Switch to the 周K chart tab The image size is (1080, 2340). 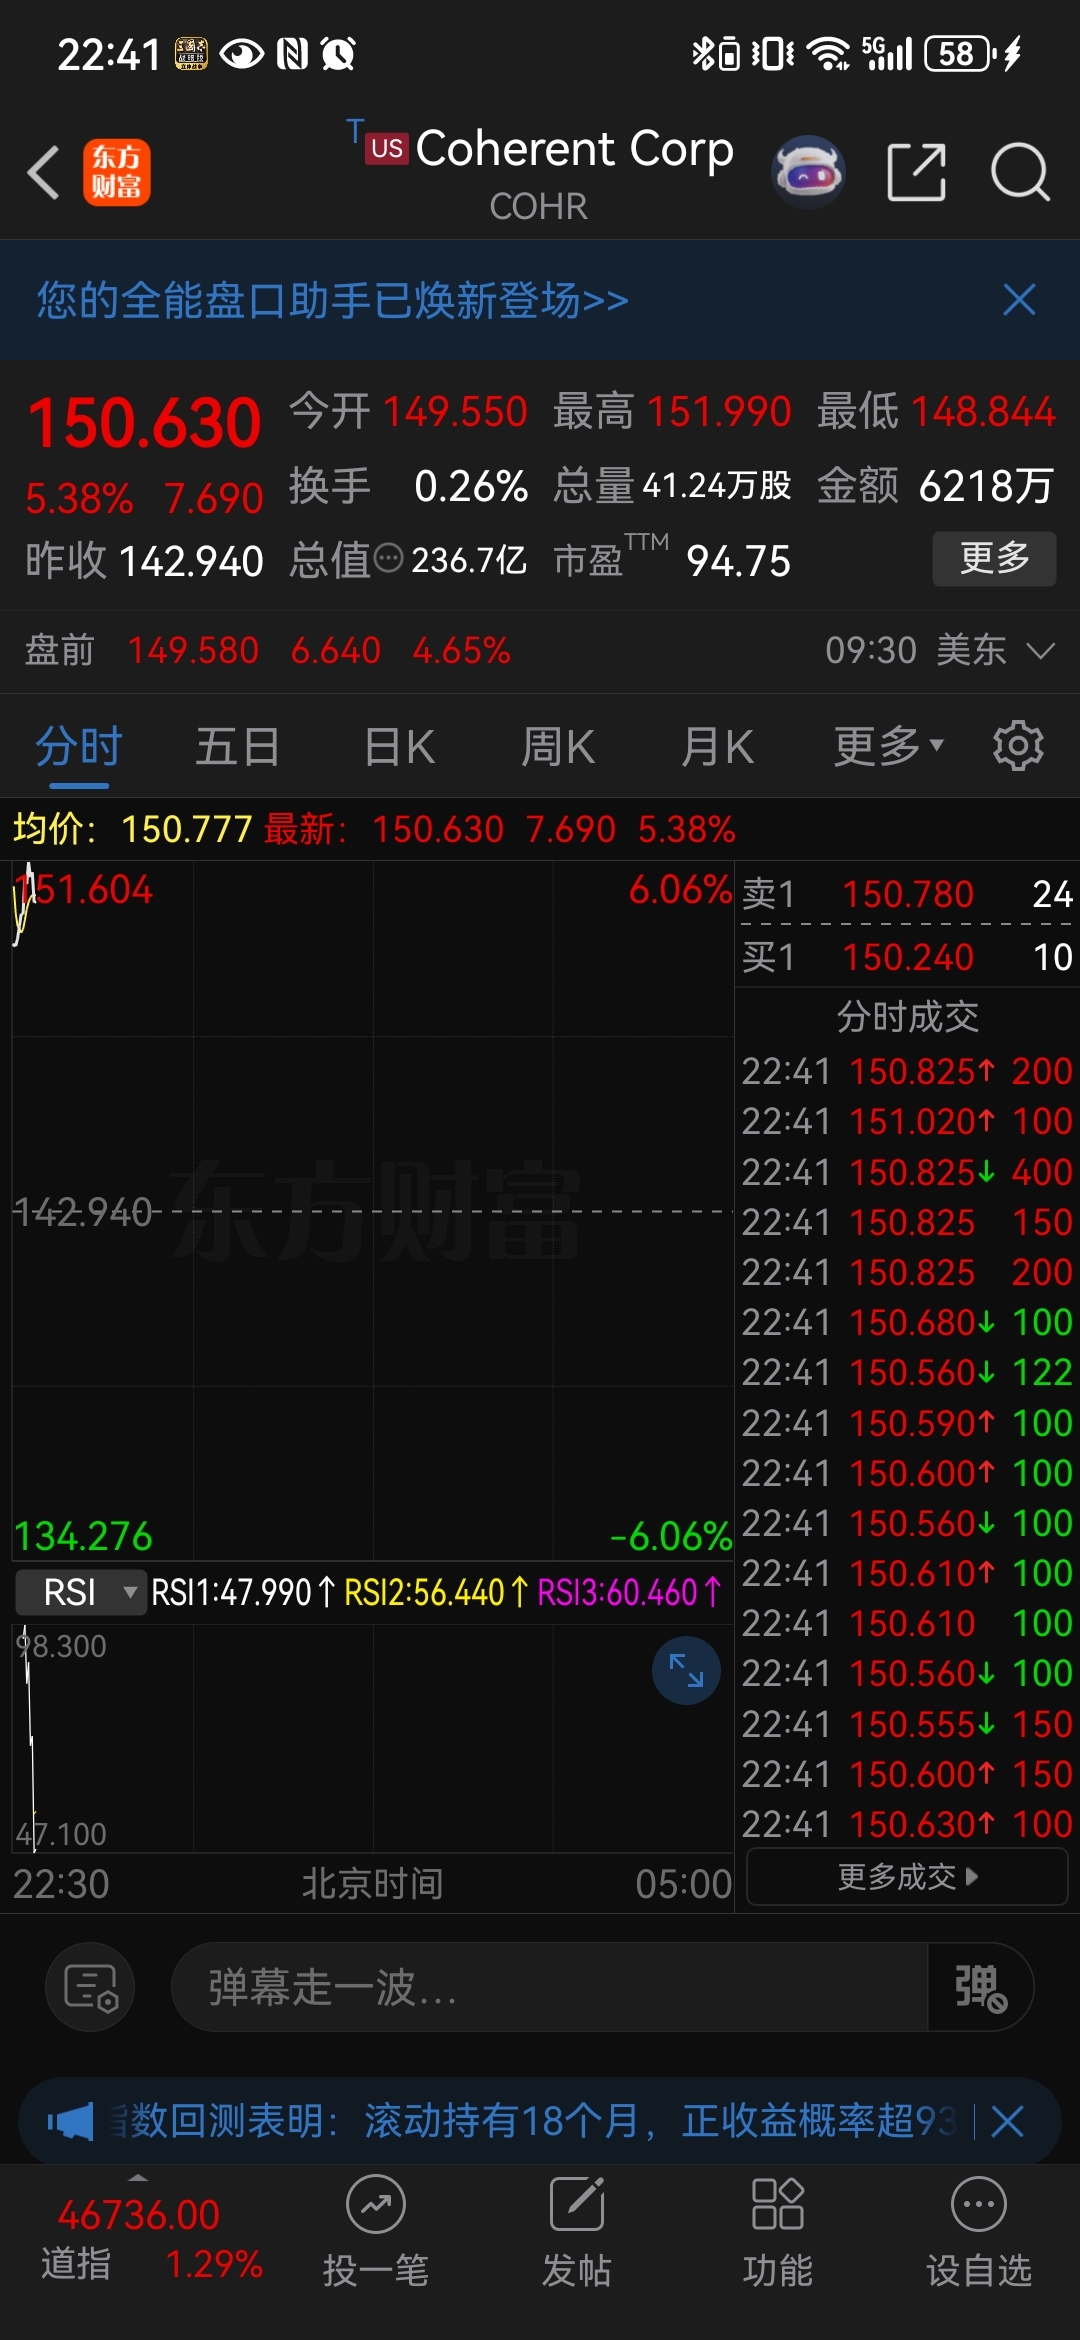pyautogui.click(x=557, y=746)
